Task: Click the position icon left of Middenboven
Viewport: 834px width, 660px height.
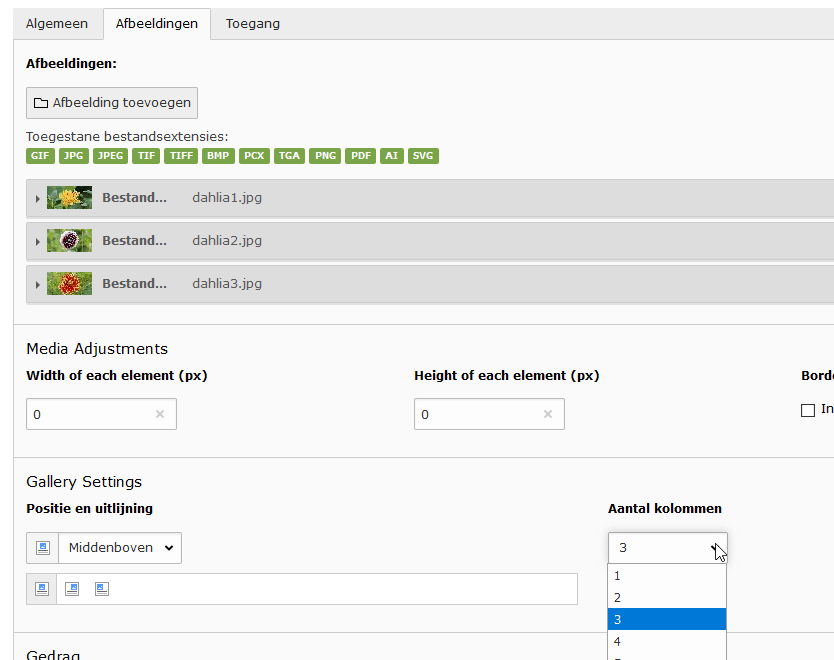Action: tap(42, 548)
